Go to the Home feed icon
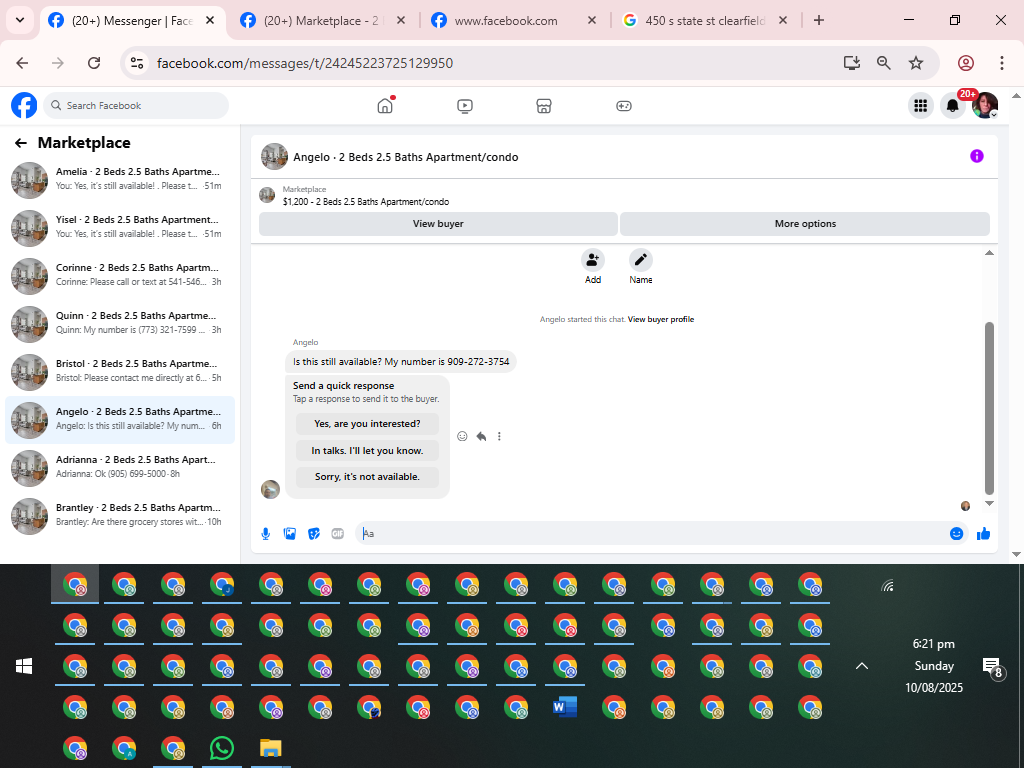The image size is (1024, 768). click(385, 105)
